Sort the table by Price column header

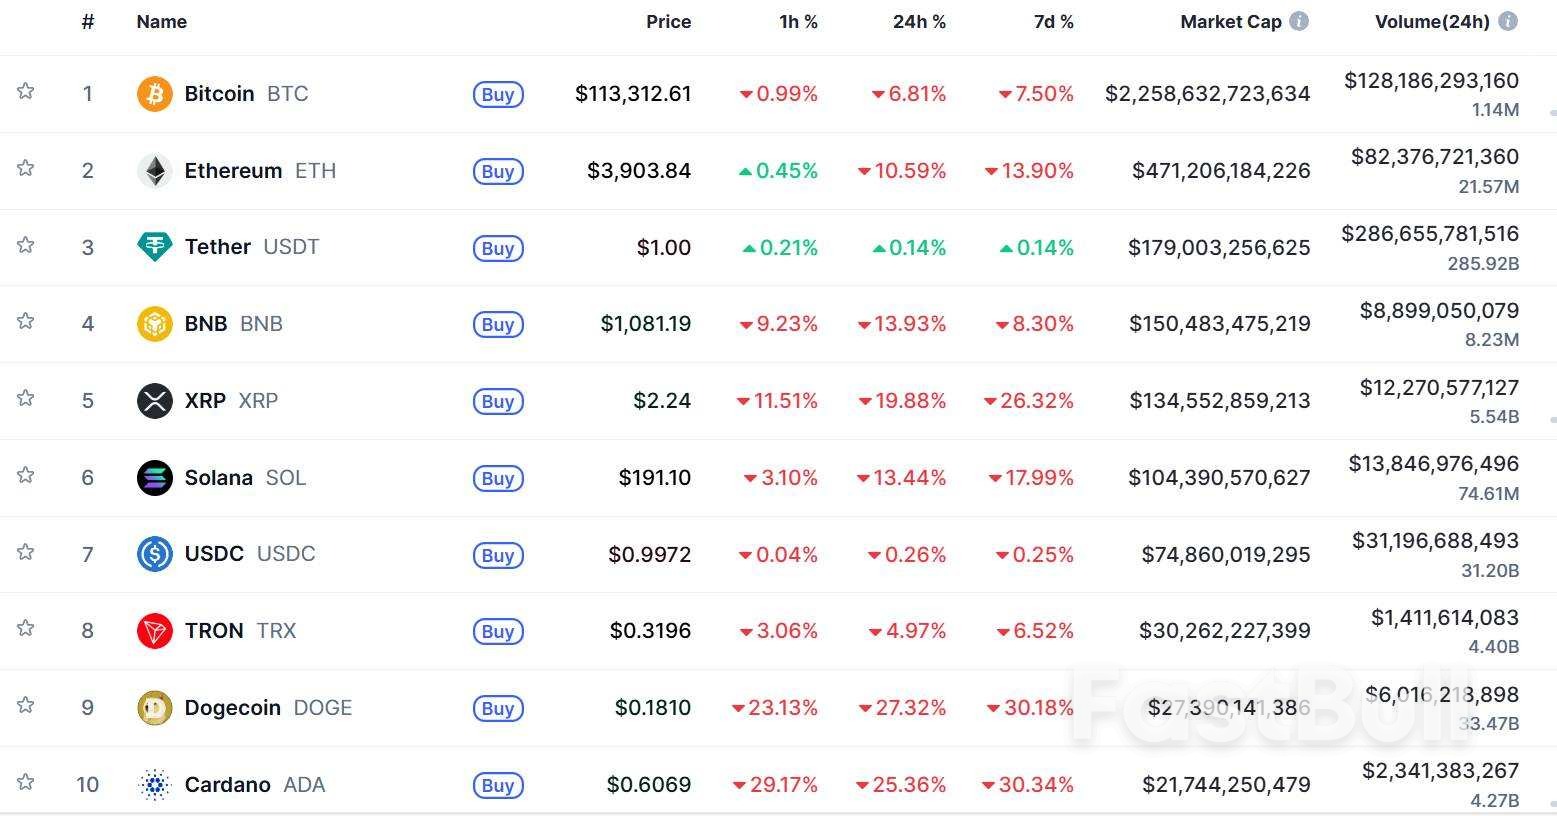pos(668,22)
